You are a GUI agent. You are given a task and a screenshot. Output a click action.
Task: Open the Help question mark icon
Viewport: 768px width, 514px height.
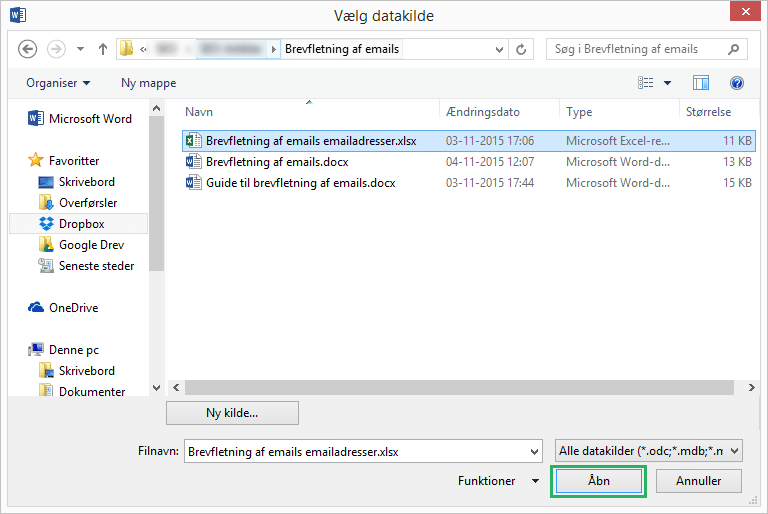tap(737, 83)
